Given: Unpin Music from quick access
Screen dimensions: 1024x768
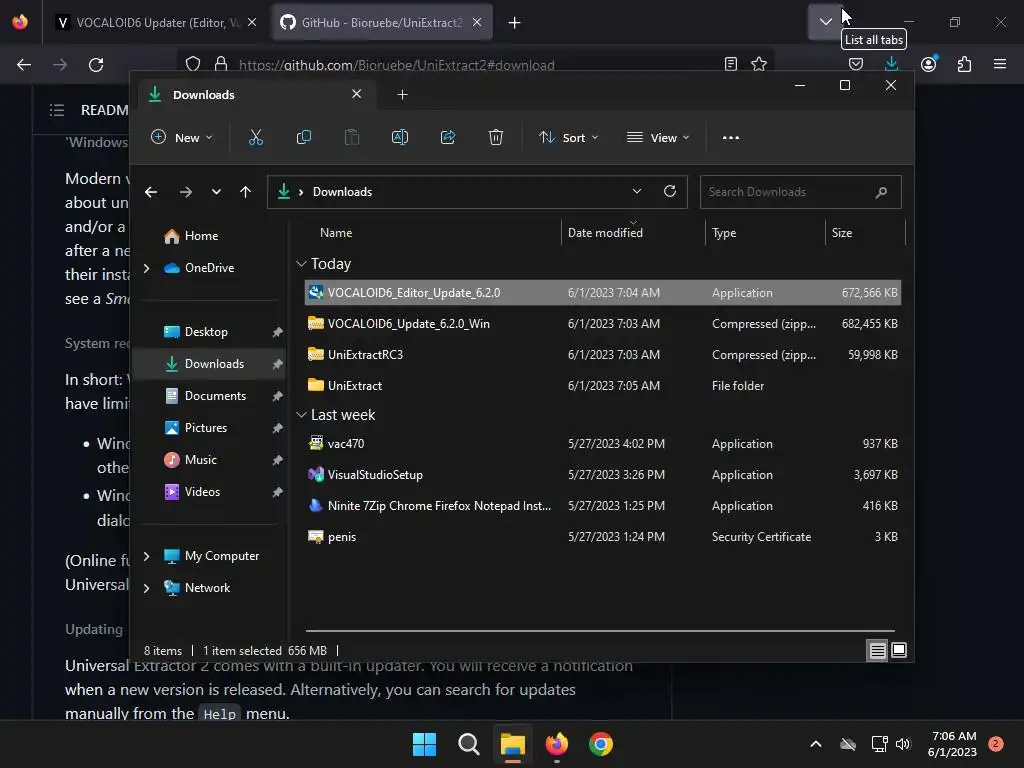Looking at the screenshot, I should click(277, 460).
